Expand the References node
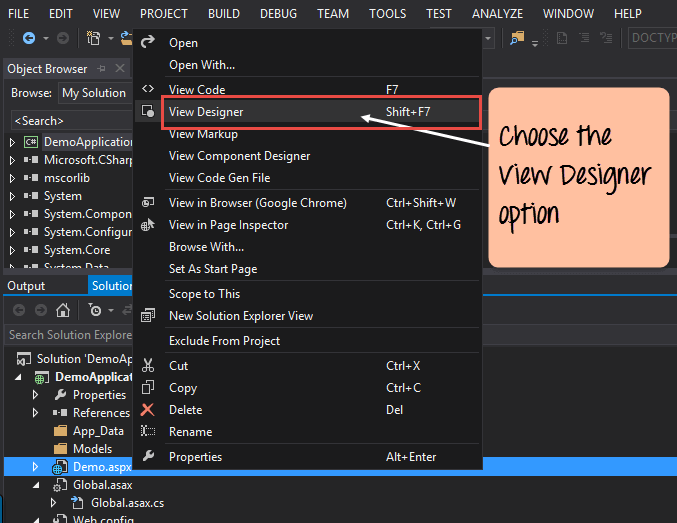Image resolution: width=677 pixels, height=523 pixels. point(37,413)
